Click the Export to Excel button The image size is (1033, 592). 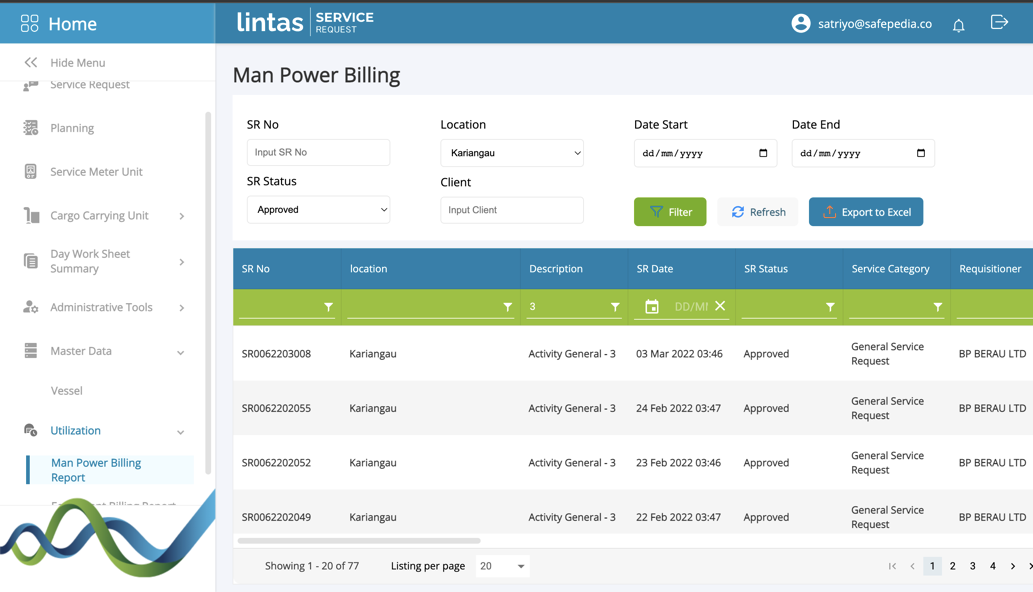866,212
